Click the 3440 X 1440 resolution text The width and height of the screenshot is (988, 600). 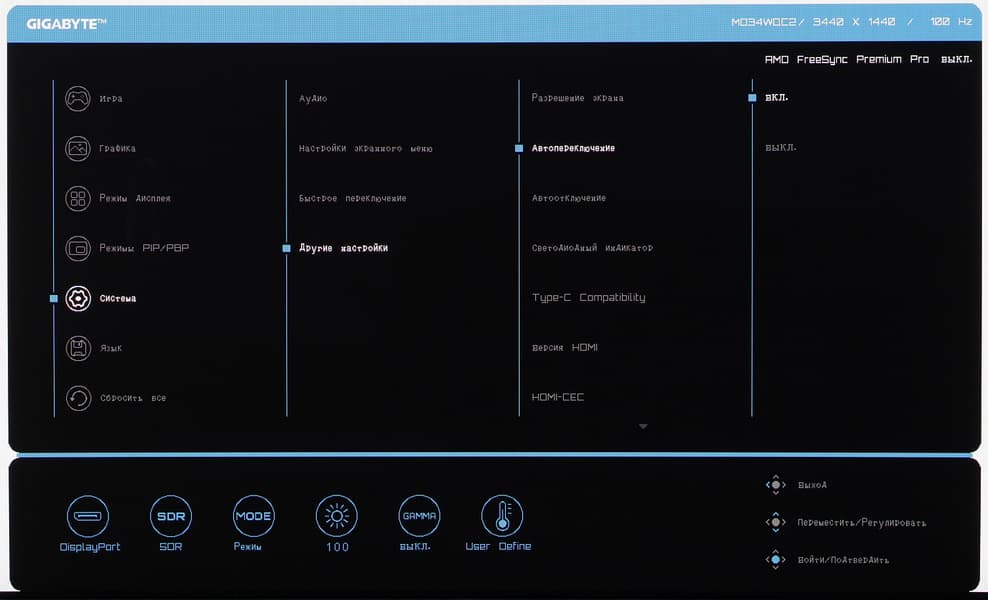click(854, 21)
